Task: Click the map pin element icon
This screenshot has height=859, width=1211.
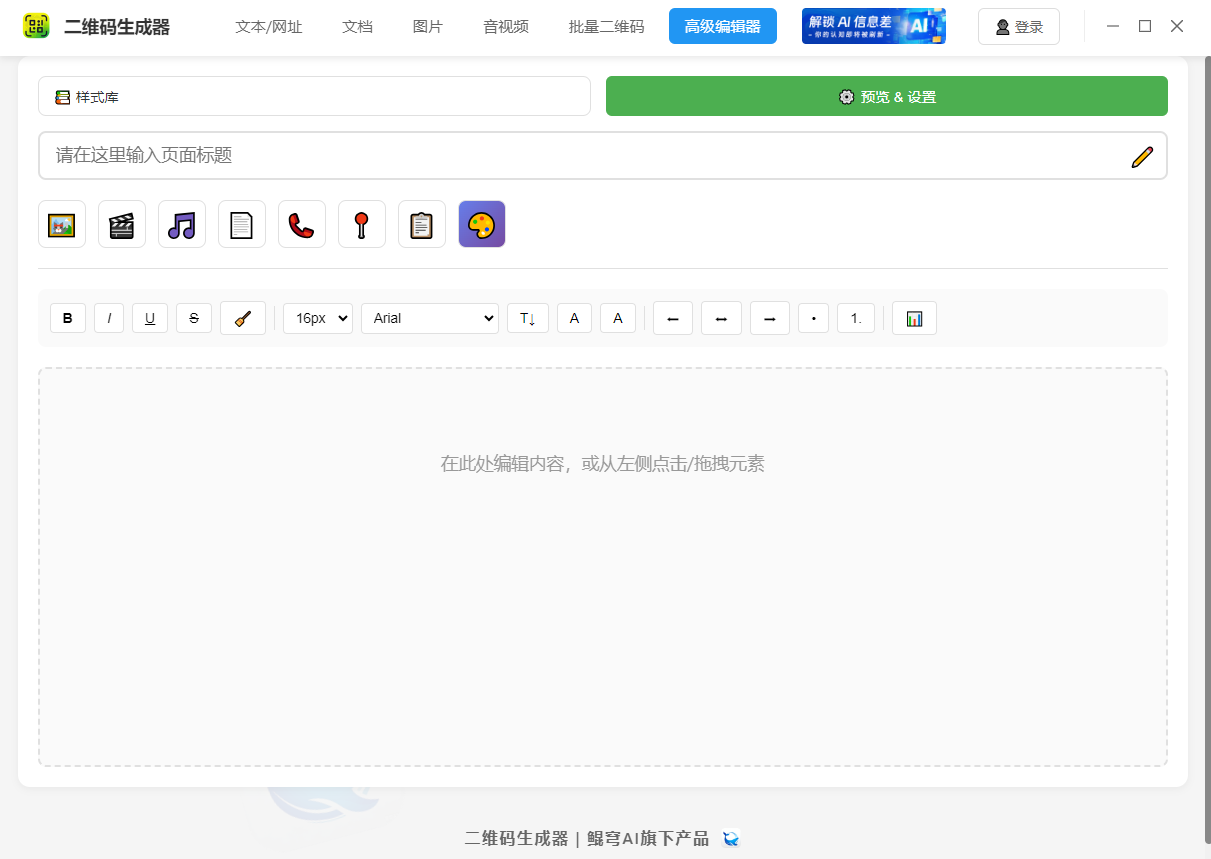Action: pyautogui.click(x=362, y=224)
